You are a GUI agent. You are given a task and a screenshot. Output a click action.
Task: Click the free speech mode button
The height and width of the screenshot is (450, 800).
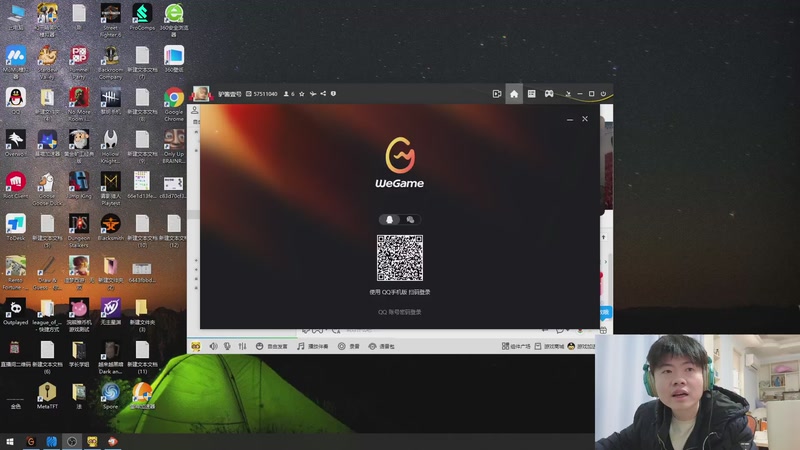pos(271,346)
